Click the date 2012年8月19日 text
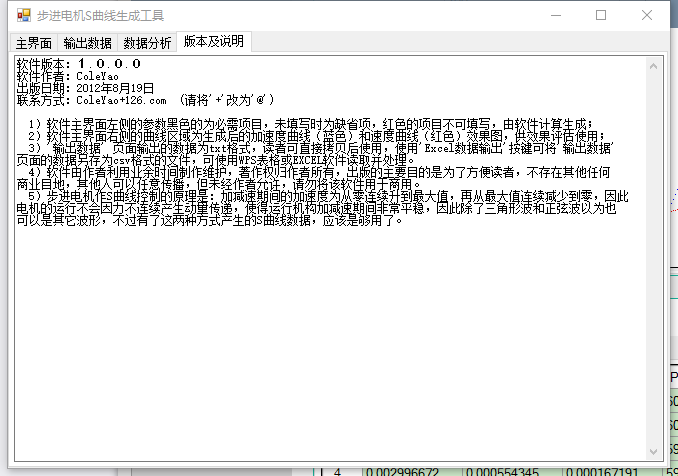Image resolution: width=678 pixels, height=476 pixels. (115, 88)
